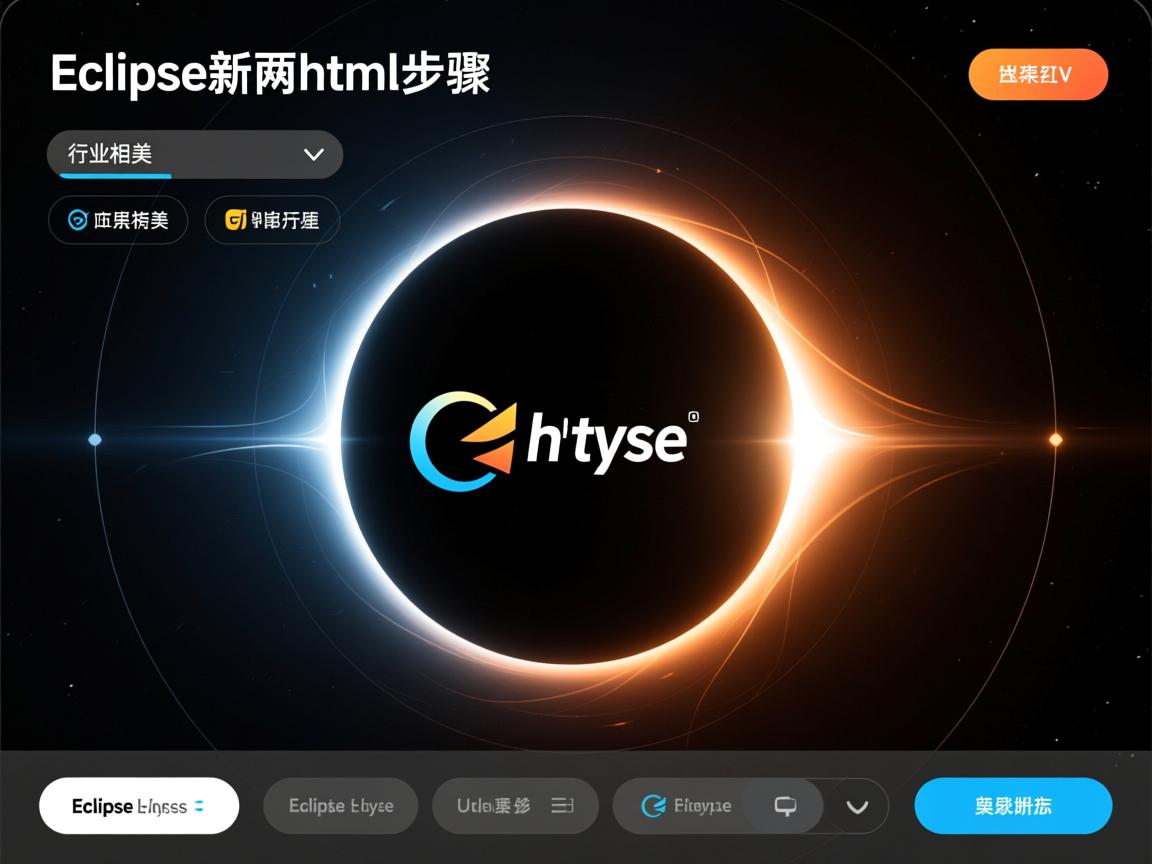Screen dimensions: 1152x864
Task: Switch to the gray Eclipse Ebyse tab
Action: coord(340,805)
